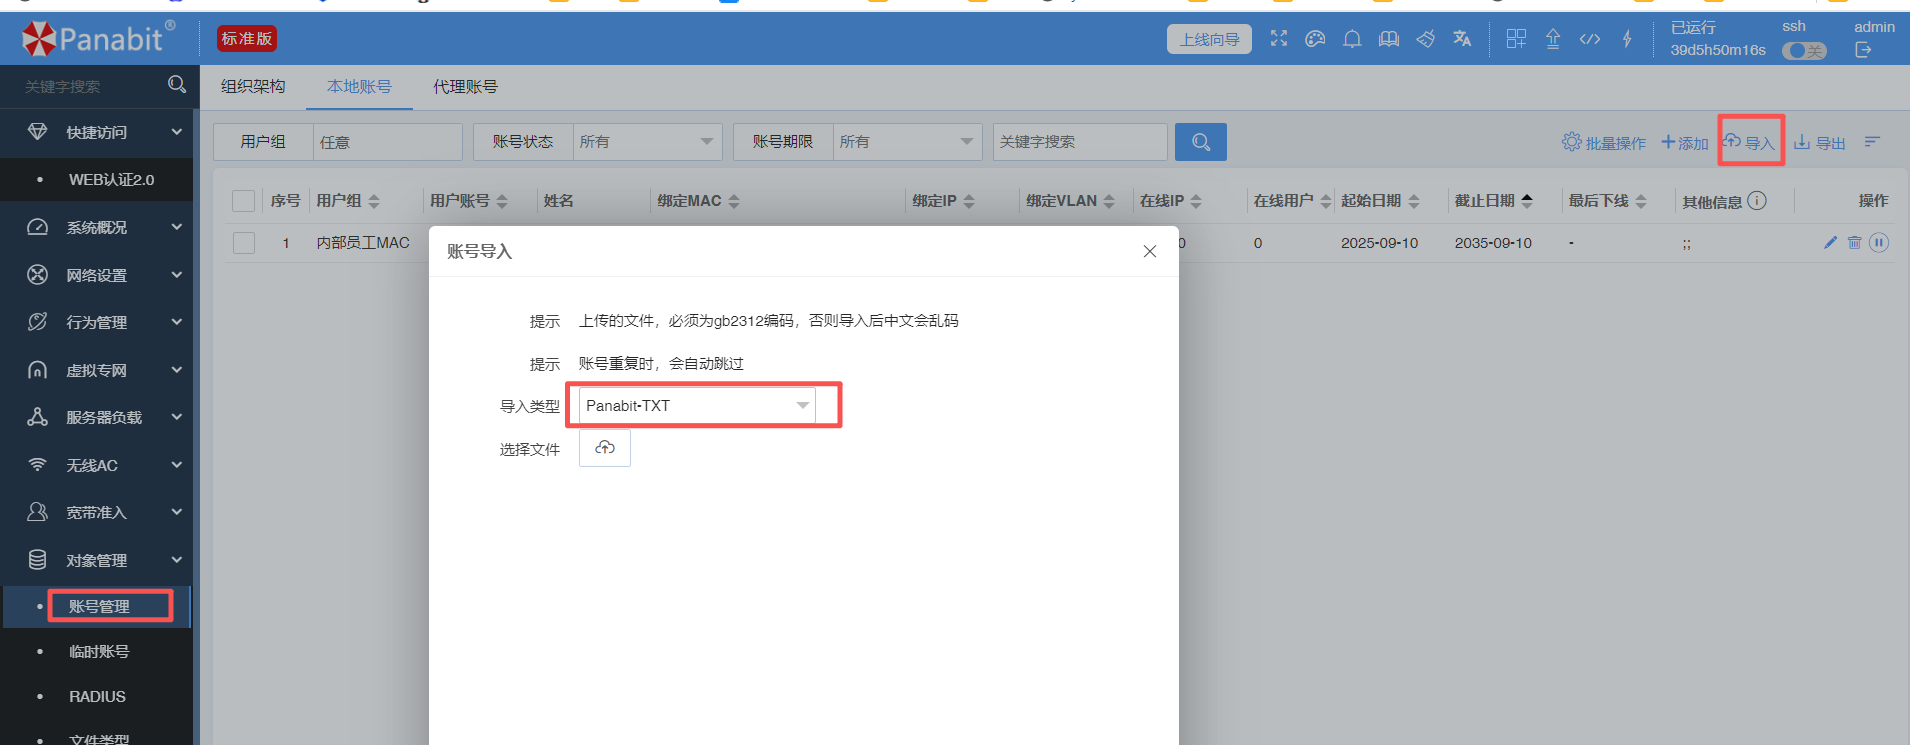The image size is (1910, 745).
Task: Expand 虚拟专网 sidebar menu
Action: [96, 370]
